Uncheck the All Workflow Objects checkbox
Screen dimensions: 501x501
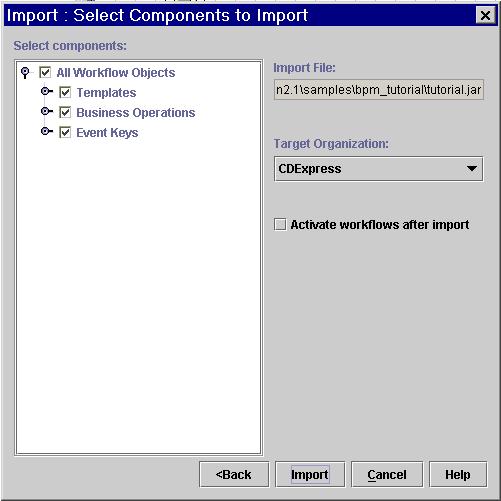click(45, 72)
